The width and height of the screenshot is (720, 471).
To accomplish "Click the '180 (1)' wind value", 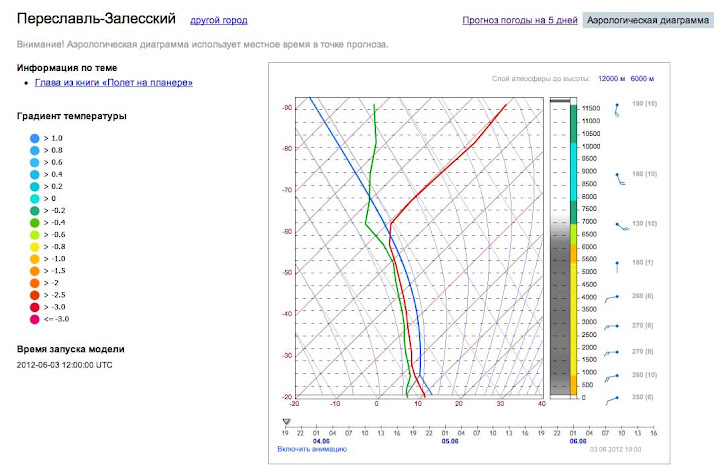I will (x=642, y=263).
